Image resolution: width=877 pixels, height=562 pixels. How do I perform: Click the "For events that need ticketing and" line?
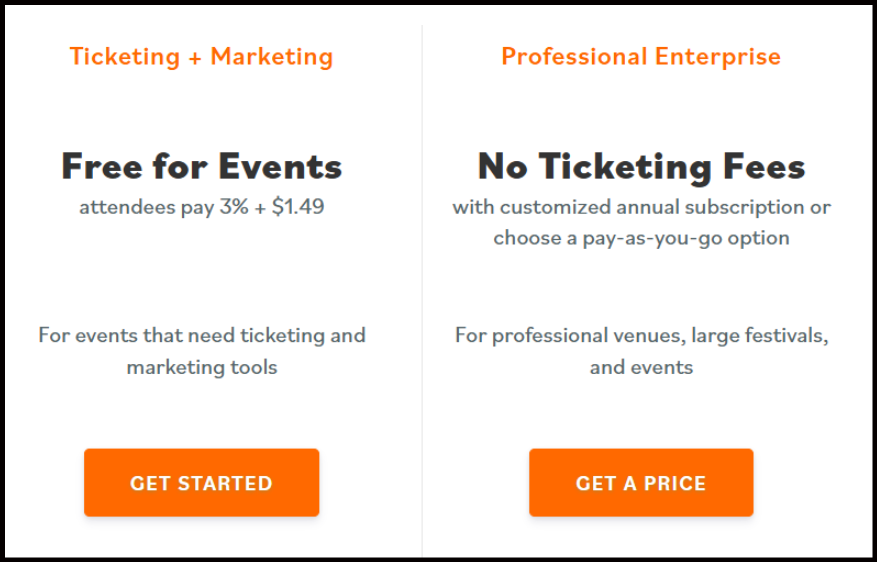click(x=201, y=335)
